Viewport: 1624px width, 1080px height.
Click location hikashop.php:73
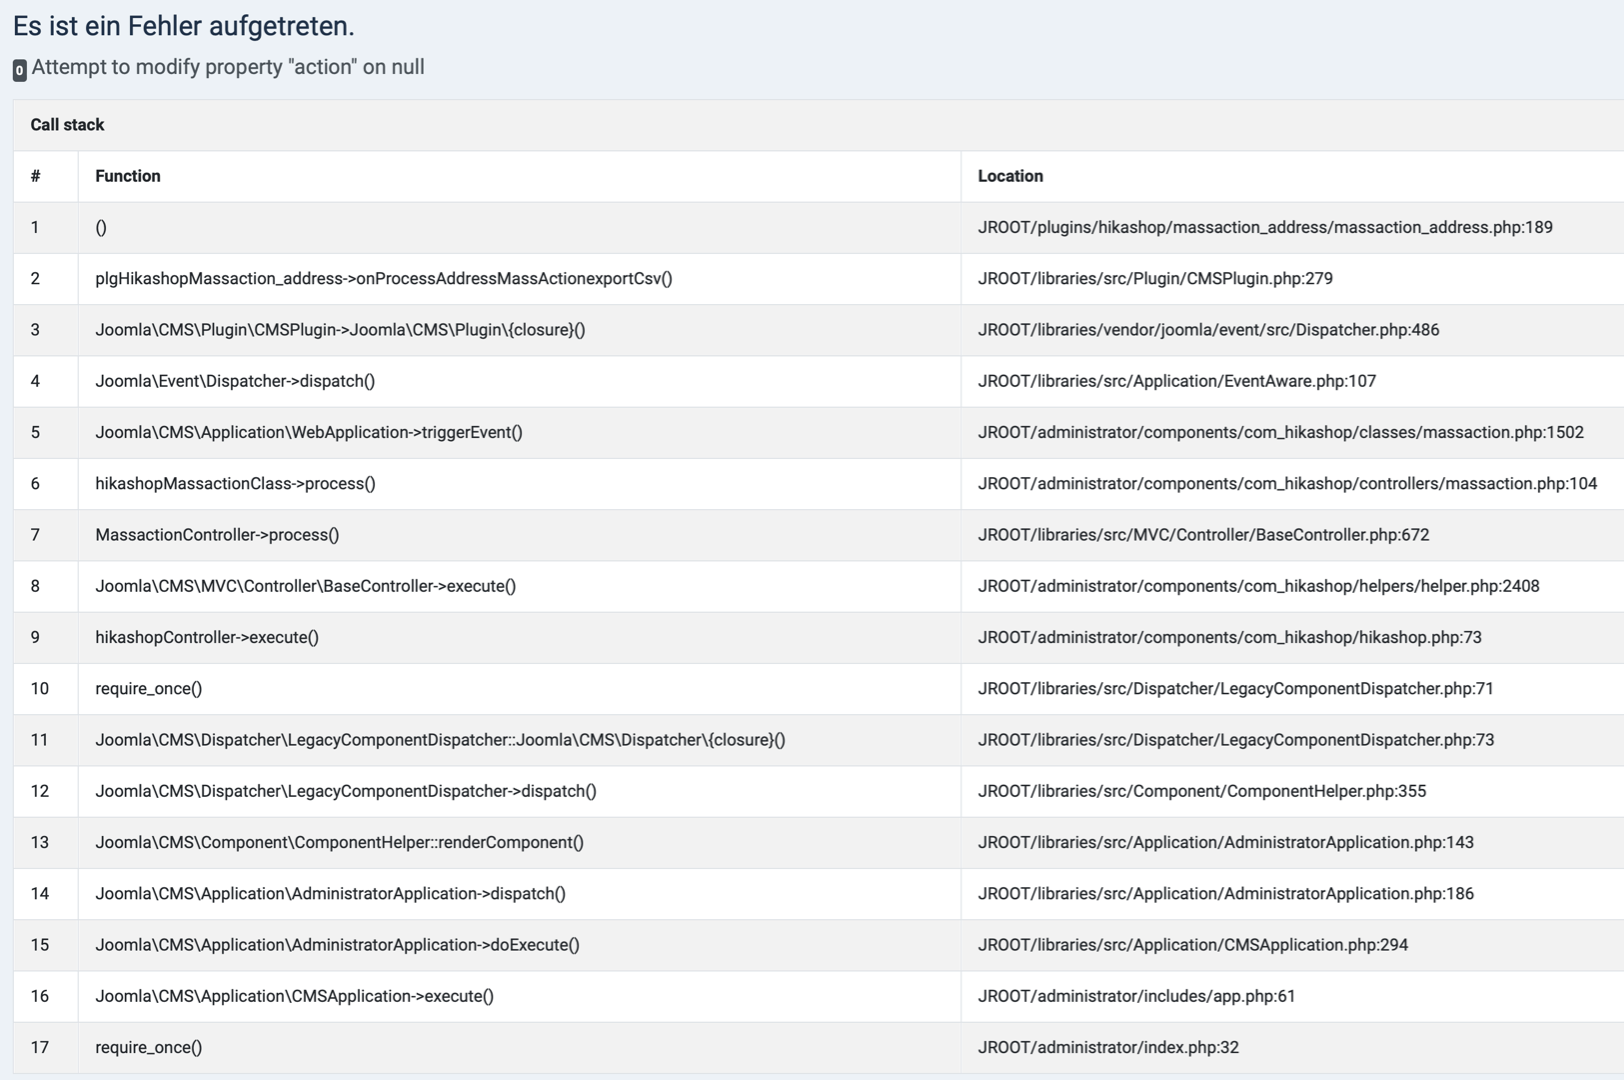(x=1229, y=637)
